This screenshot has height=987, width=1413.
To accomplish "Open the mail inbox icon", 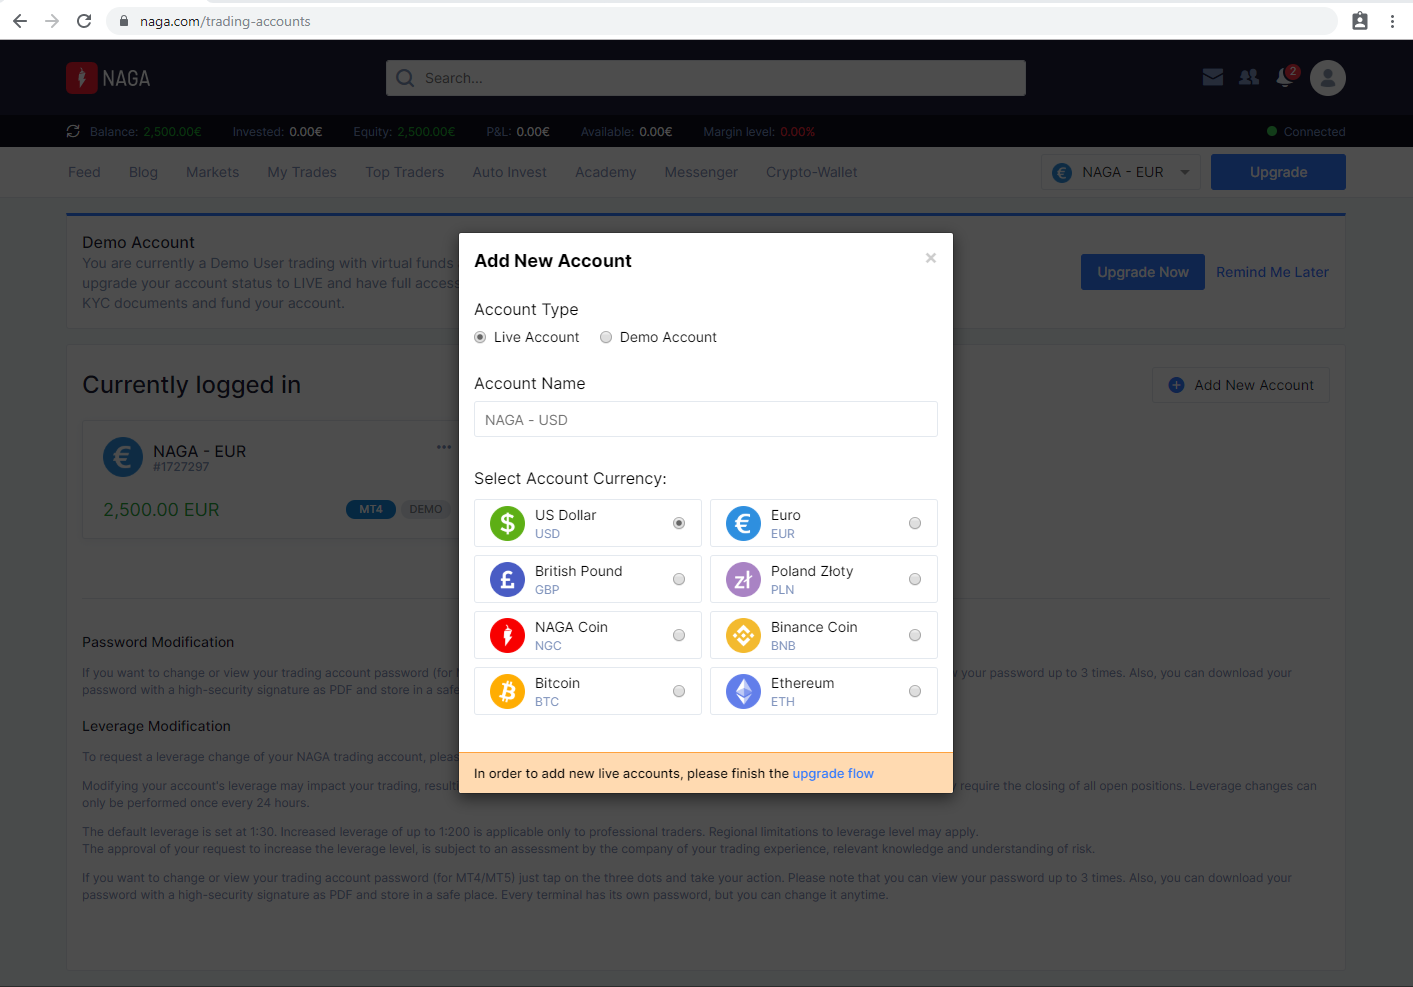I will coord(1213,77).
